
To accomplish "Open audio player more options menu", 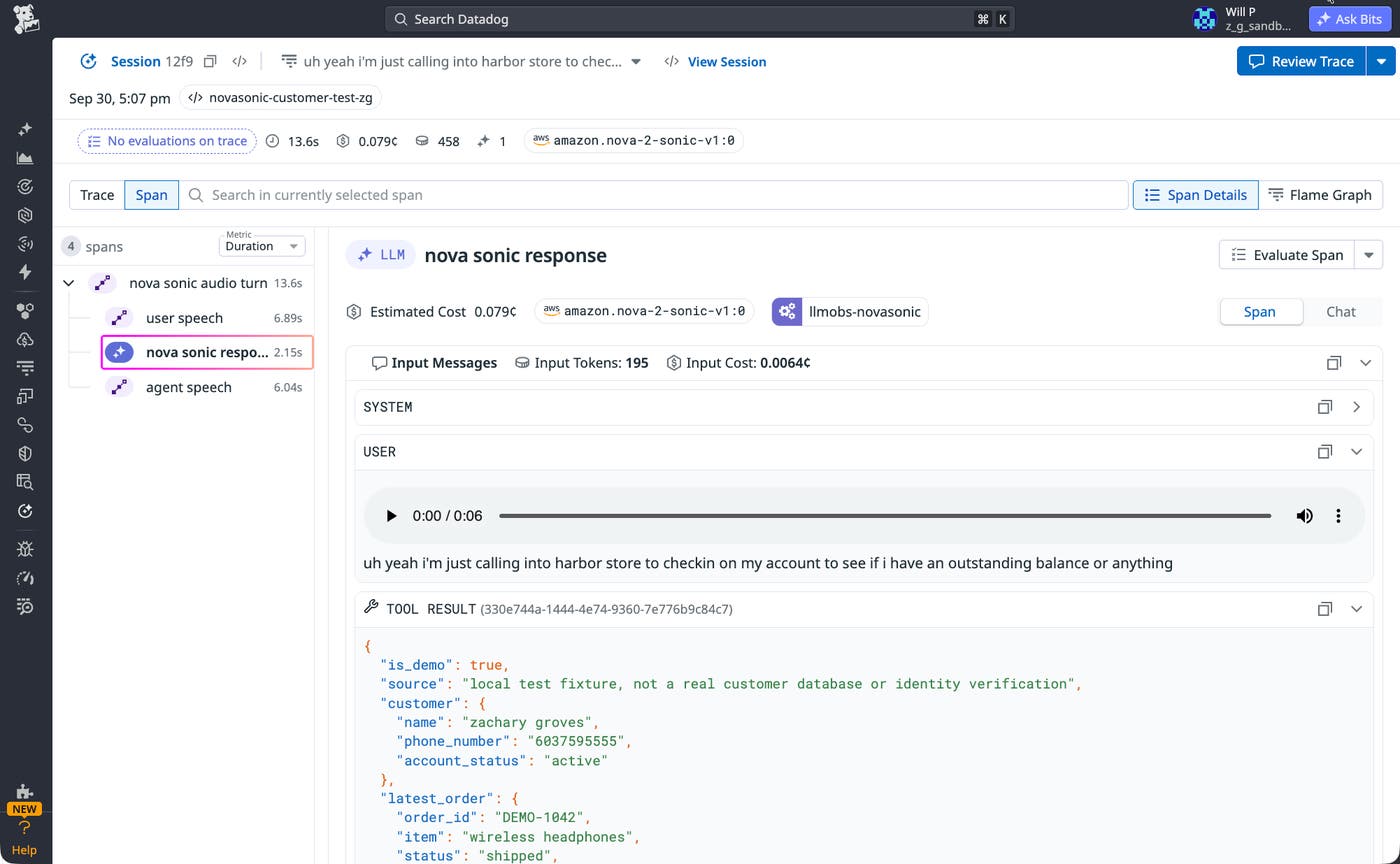I will point(1338,516).
